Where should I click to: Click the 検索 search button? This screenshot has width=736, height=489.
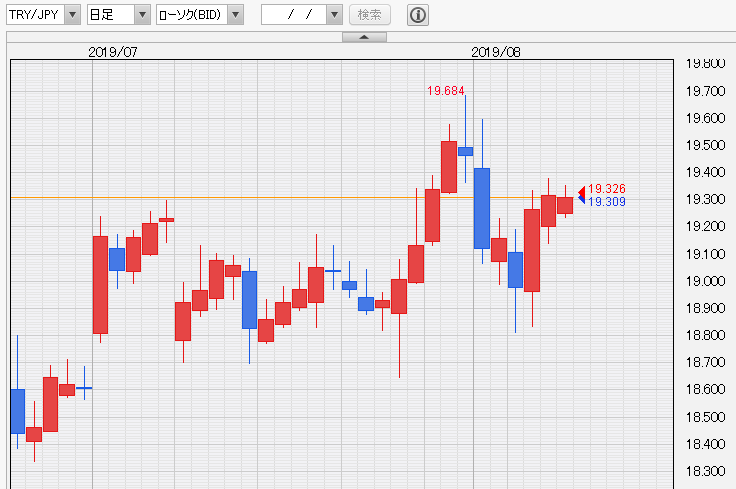[x=370, y=15]
